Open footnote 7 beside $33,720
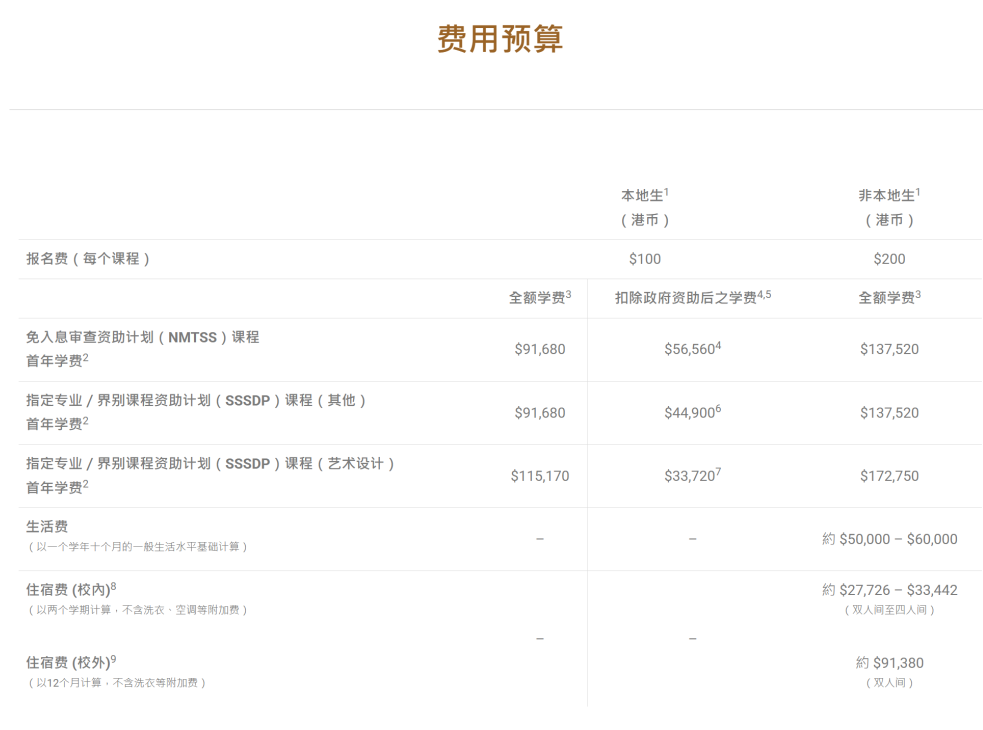This screenshot has height=730, width=983. coord(718,471)
